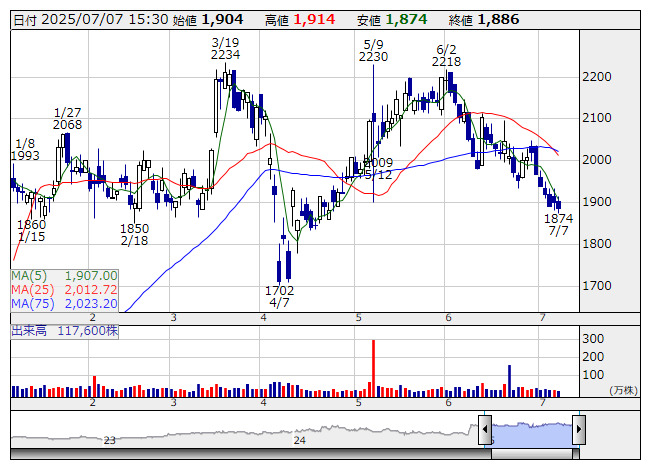Image resolution: width=653 pixels, height=470 pixels.
Task: Click the 終値 1,886 closing price
Action: 484,20
